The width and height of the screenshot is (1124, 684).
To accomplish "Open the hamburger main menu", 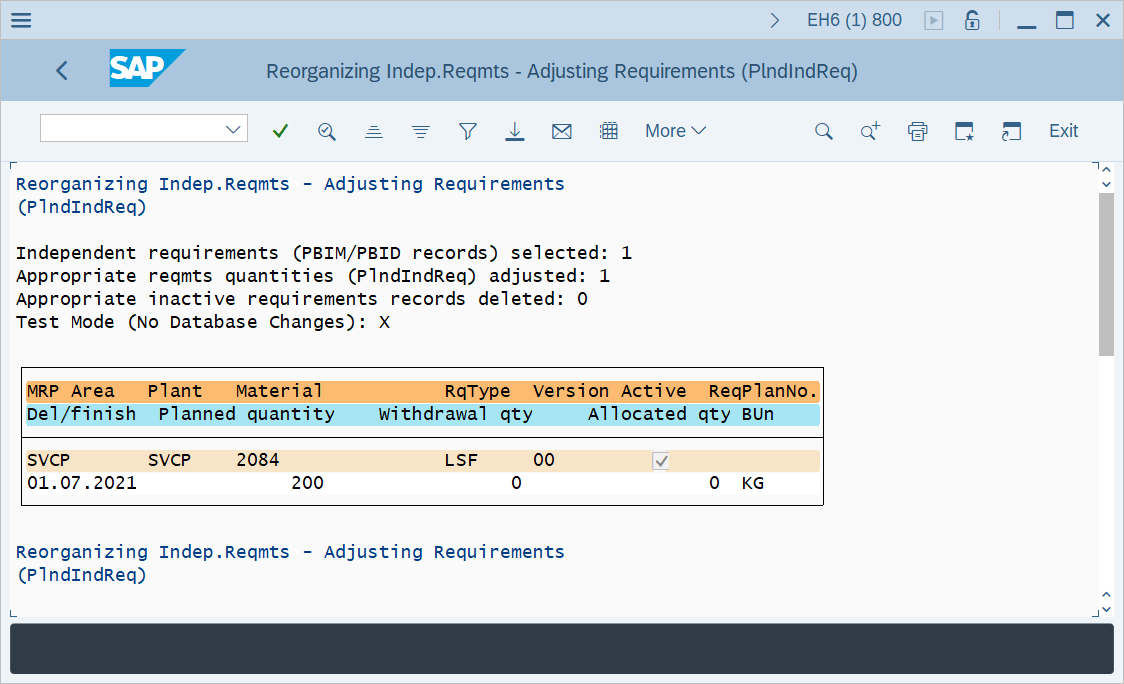I will coord(20,20).
